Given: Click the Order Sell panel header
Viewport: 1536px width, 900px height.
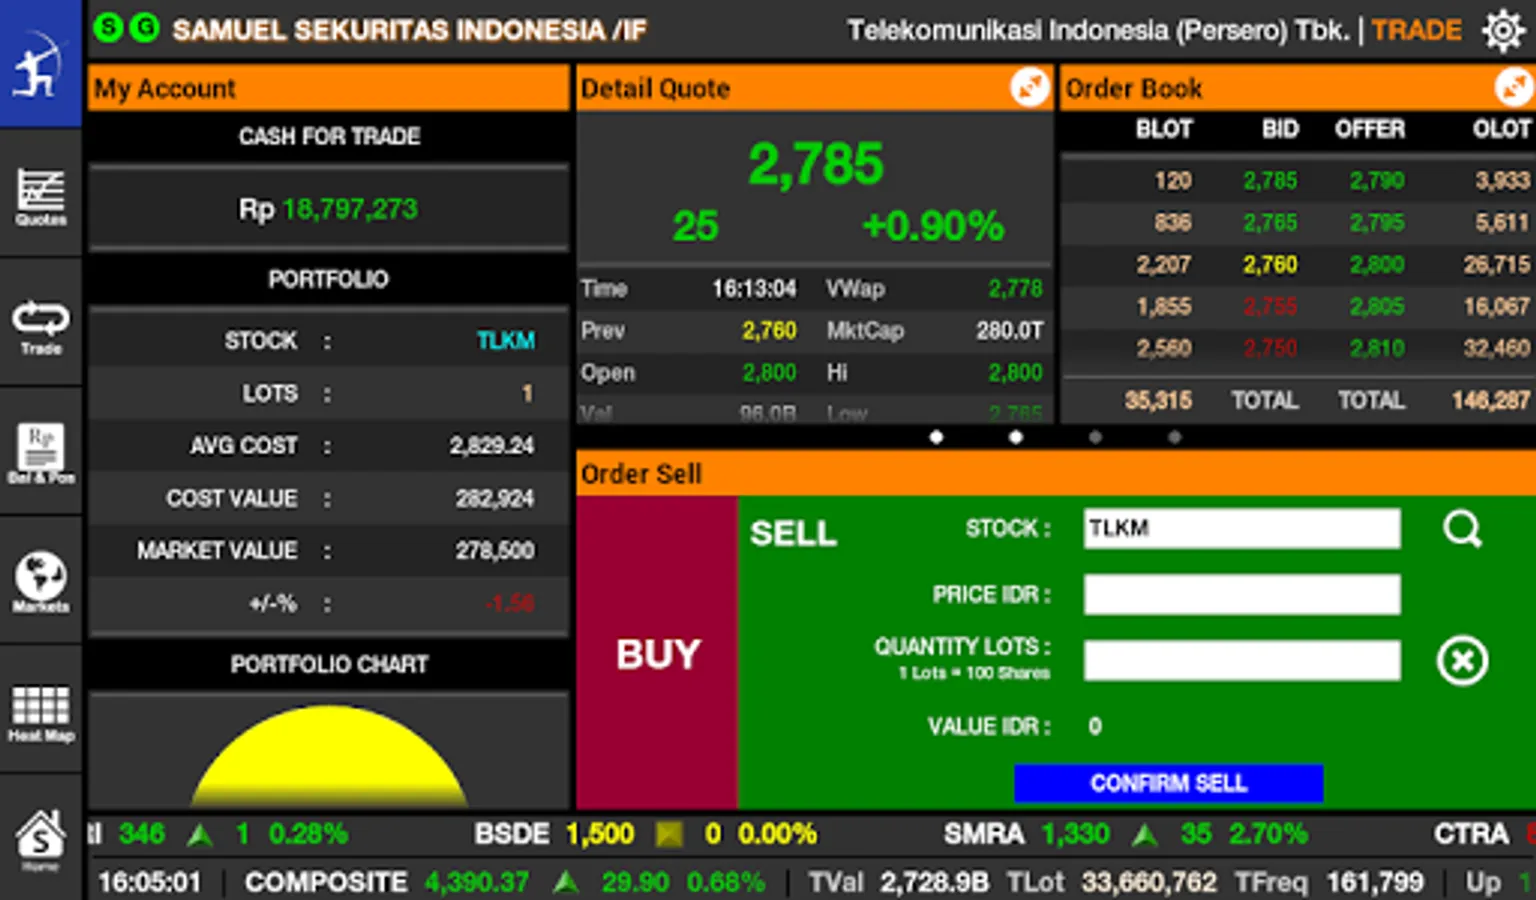Looking at the screenshot, I should pos(1056,473).
